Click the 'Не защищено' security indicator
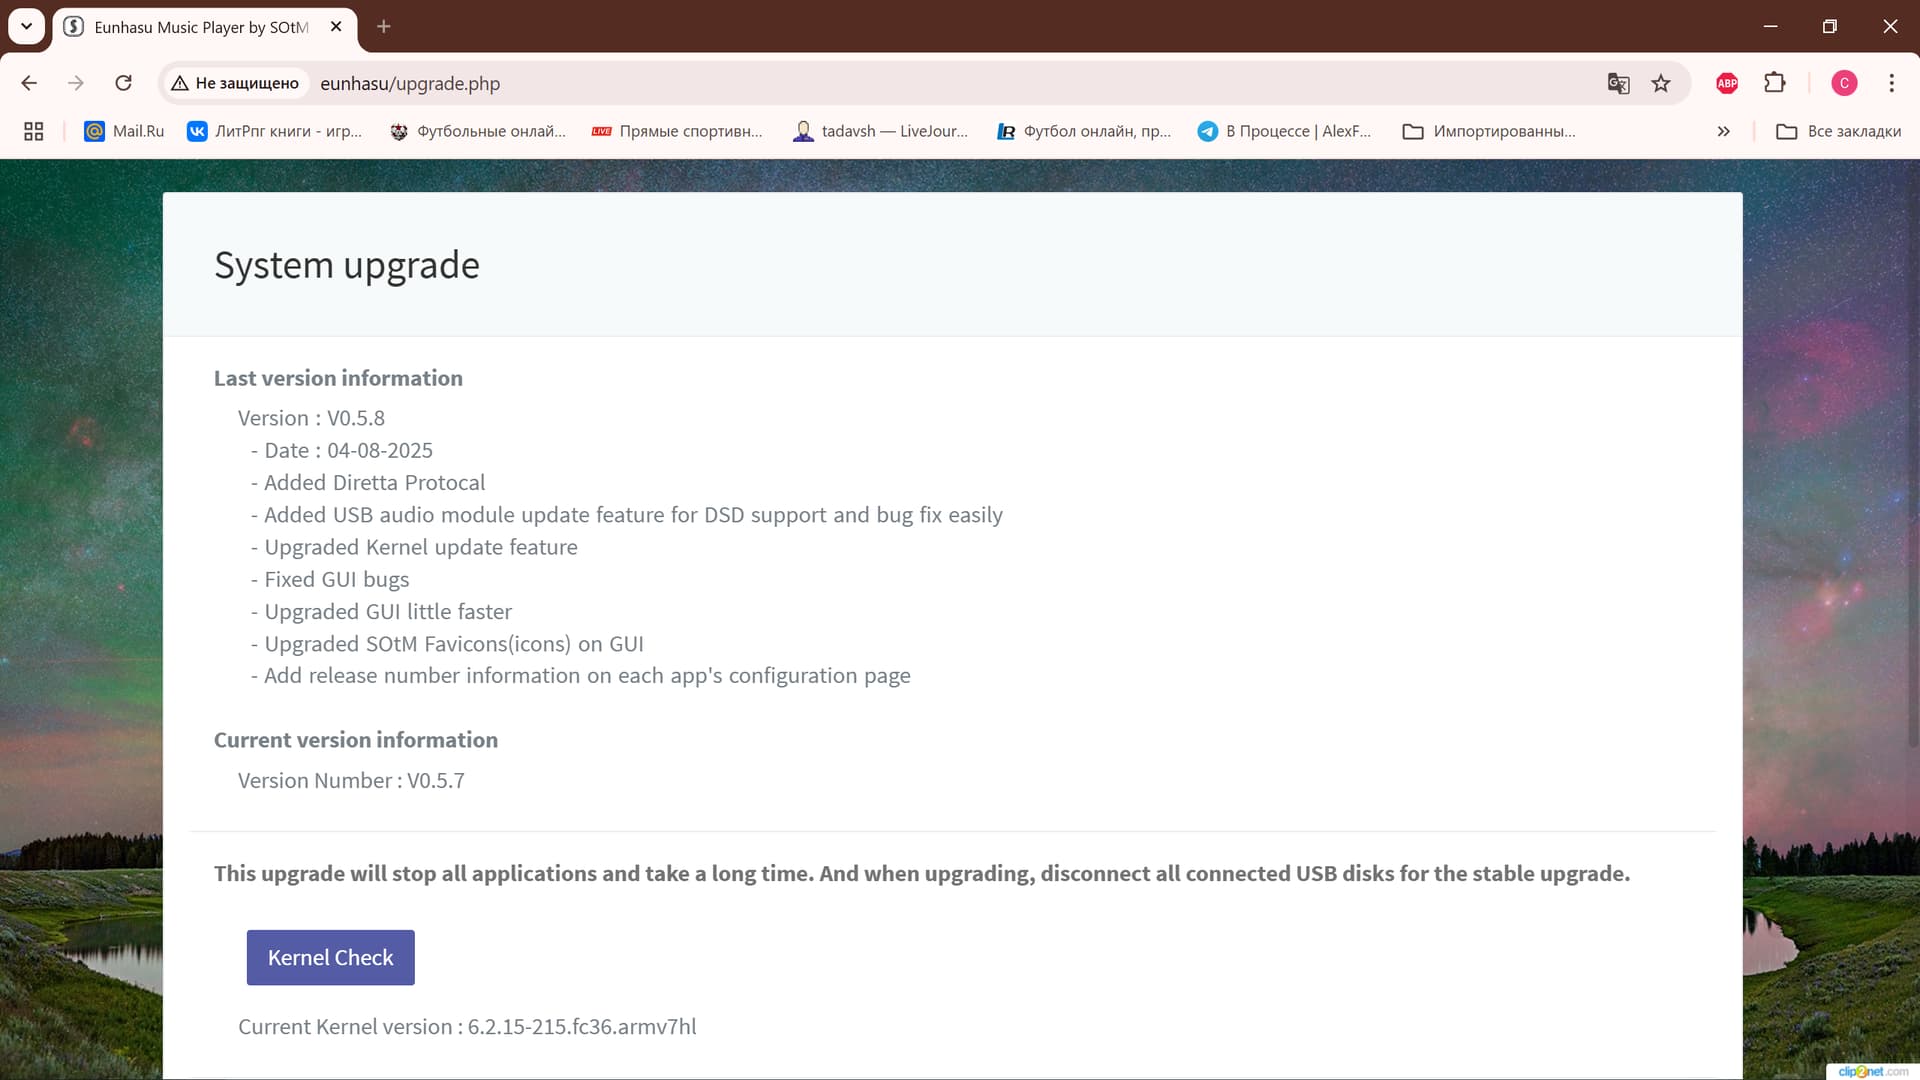Viewport: 1920px width, 1080px height. point(236,83)
